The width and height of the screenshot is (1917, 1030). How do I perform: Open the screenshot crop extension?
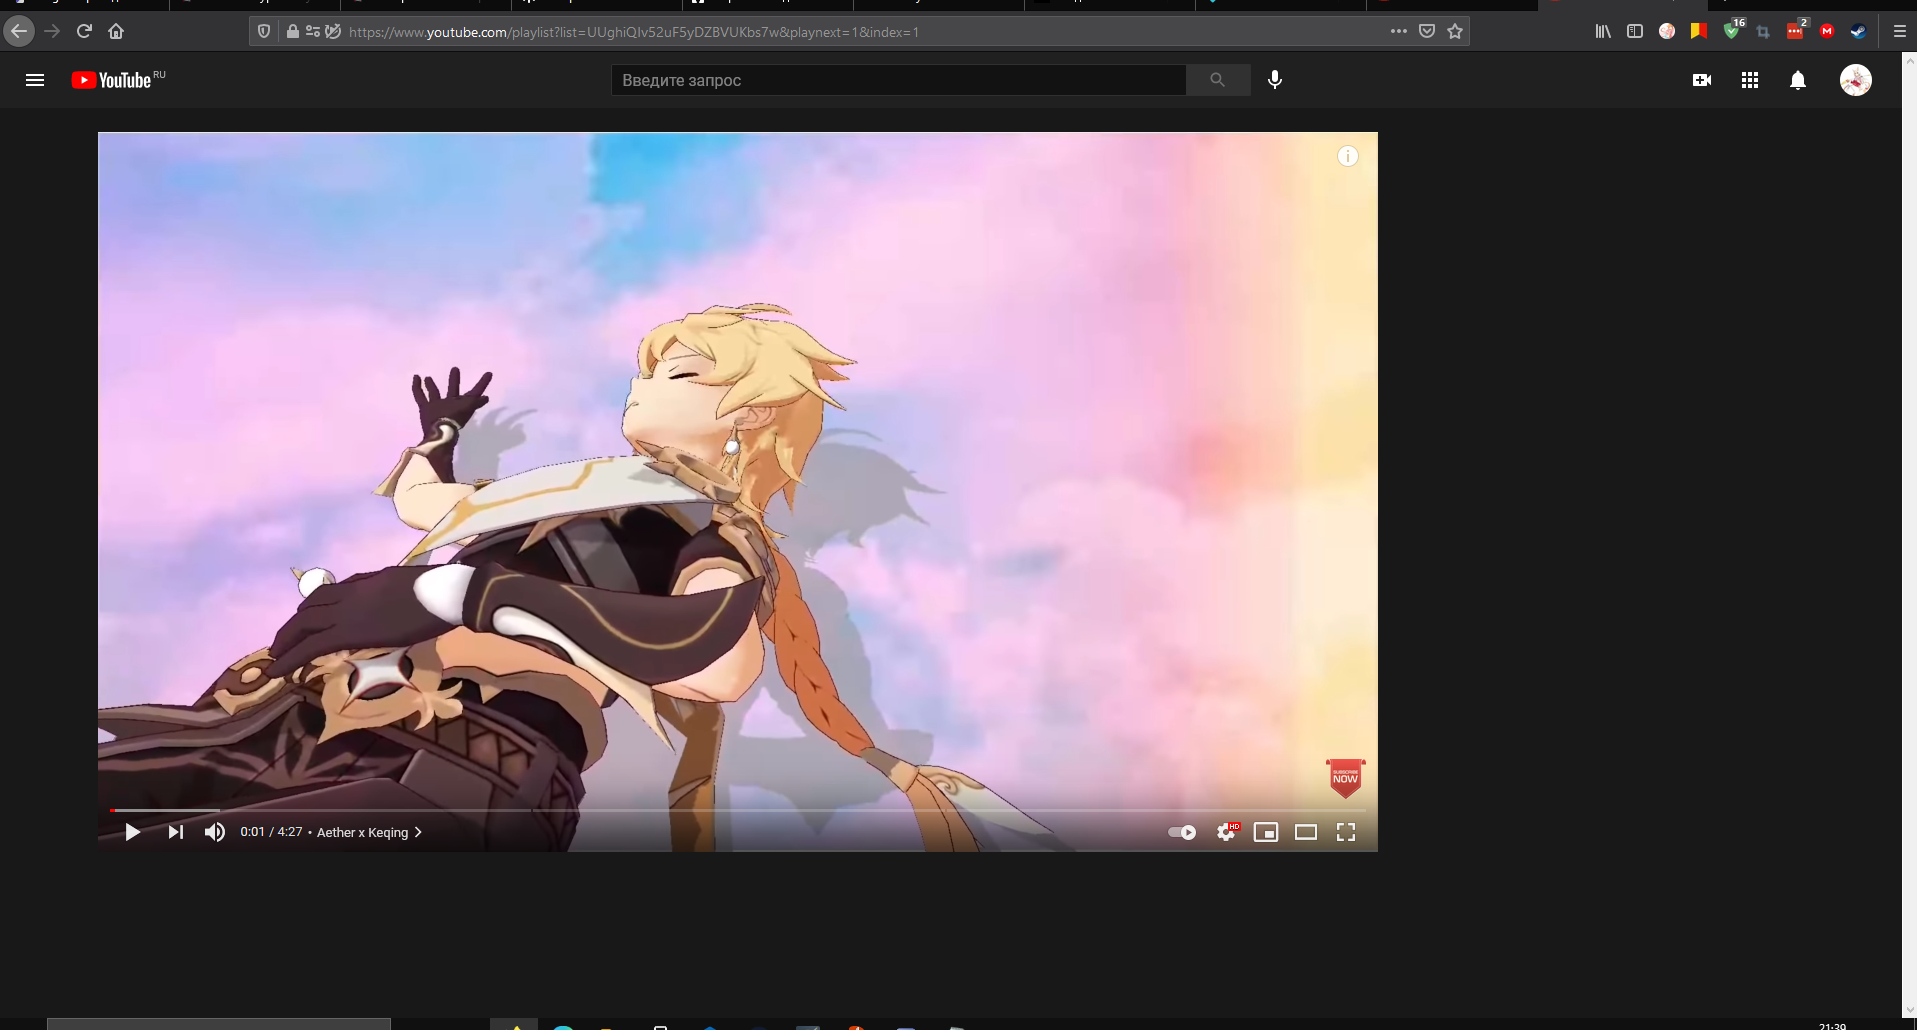tap(1763, 31)
